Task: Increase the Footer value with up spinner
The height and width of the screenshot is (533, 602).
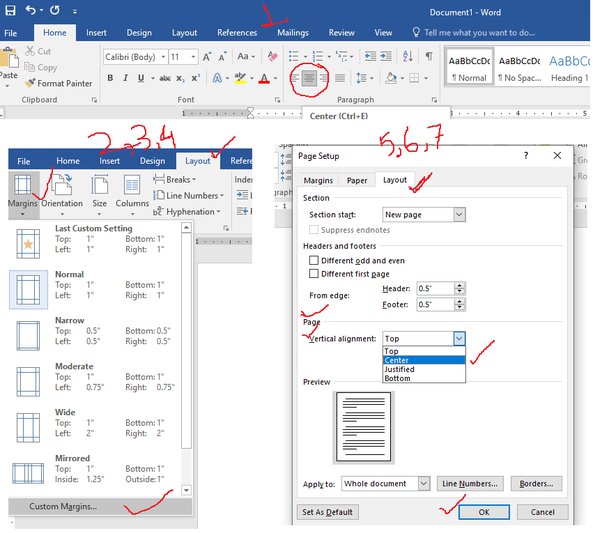Action: pyautogui.click(x=460, y=301)
